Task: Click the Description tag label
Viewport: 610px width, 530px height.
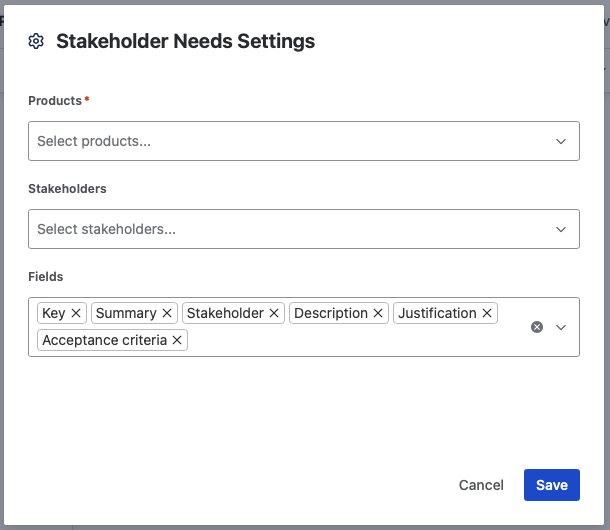Action: [x=331, y=313]
